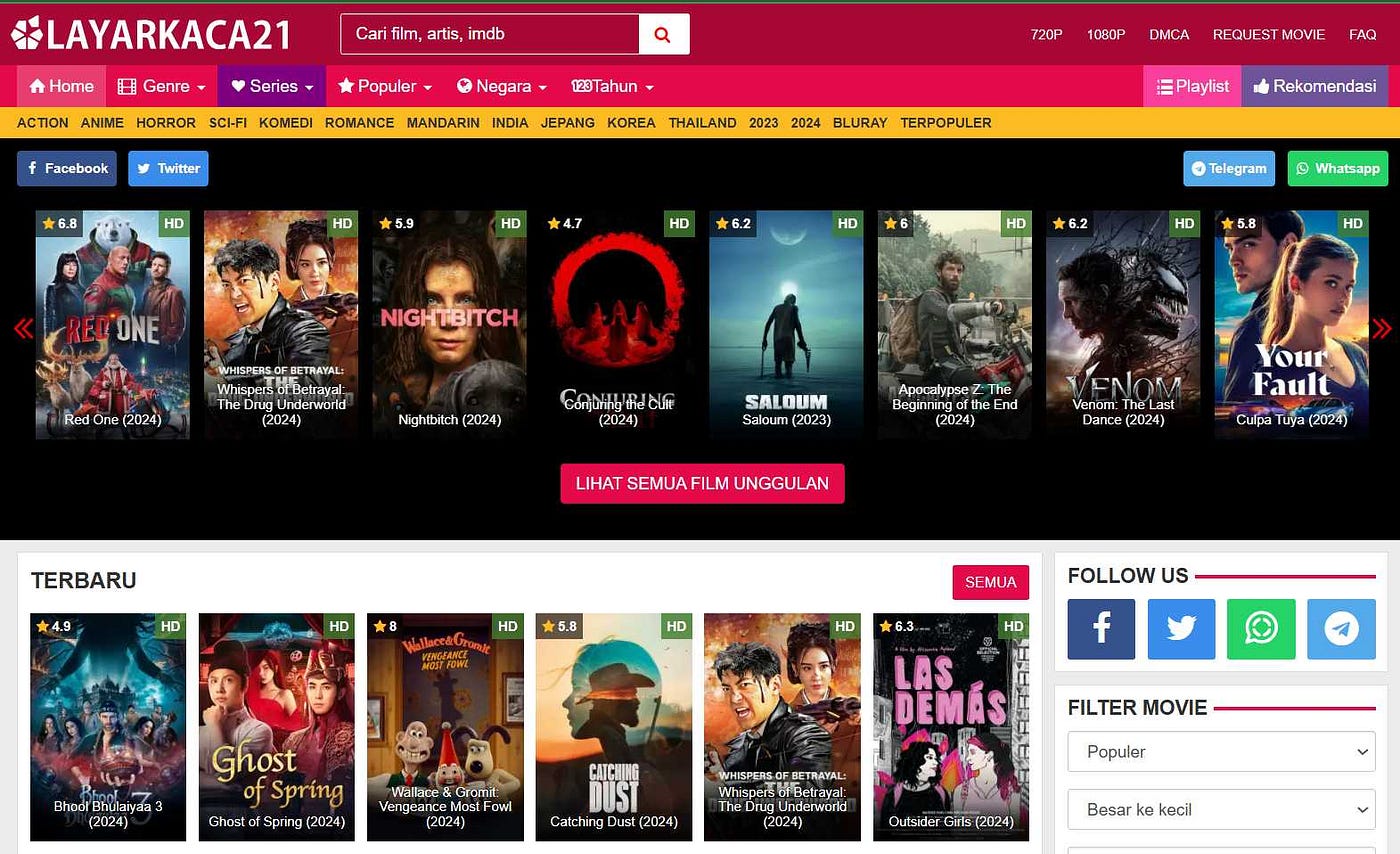Open the FAQ link

pos(1363,34)
